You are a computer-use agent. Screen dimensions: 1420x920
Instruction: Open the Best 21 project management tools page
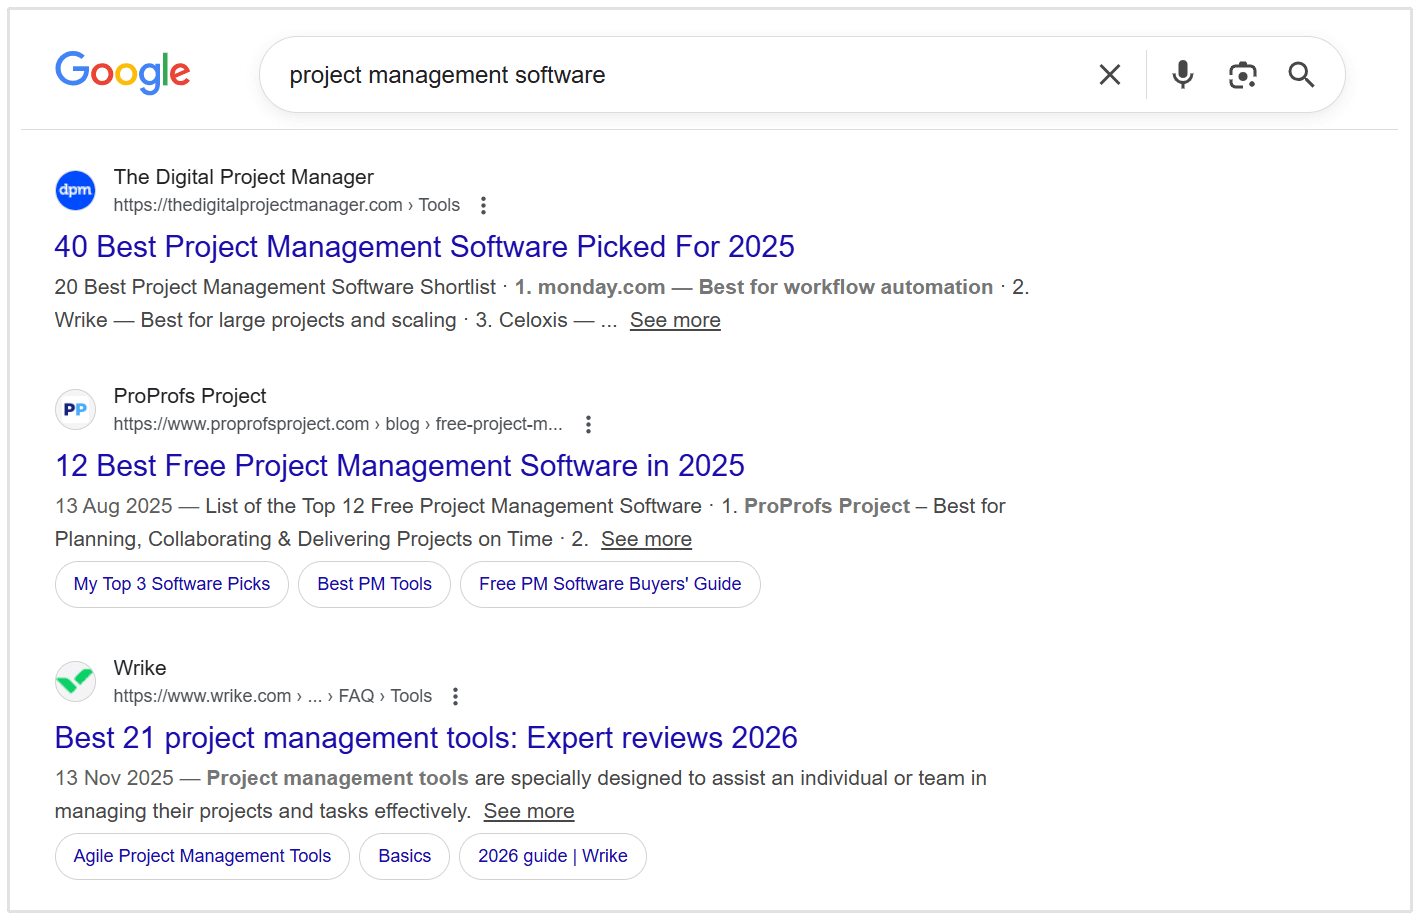point(426,738)
